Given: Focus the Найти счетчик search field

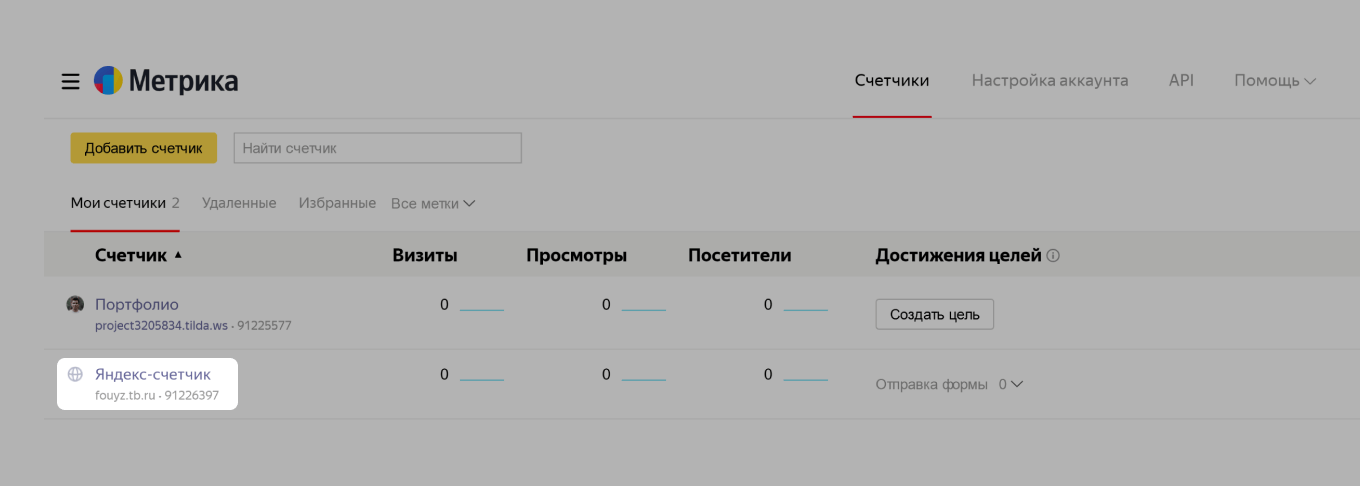Looking at the screenshot, I should point(377,148).
